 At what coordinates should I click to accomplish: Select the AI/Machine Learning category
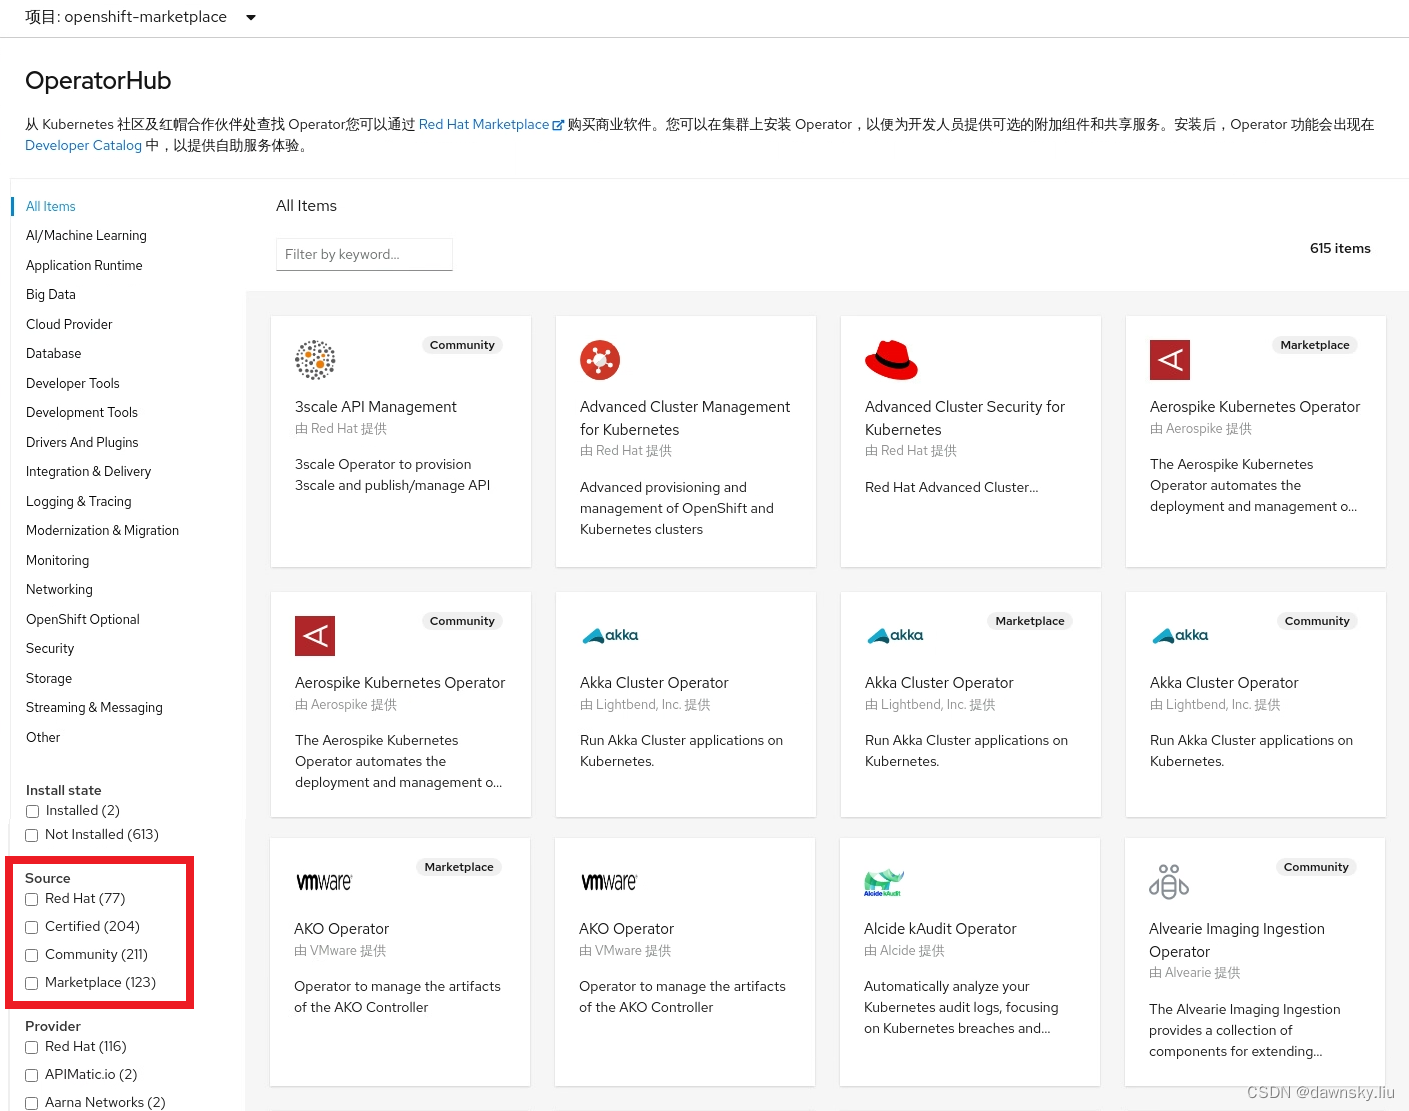[x=86, y=236]
